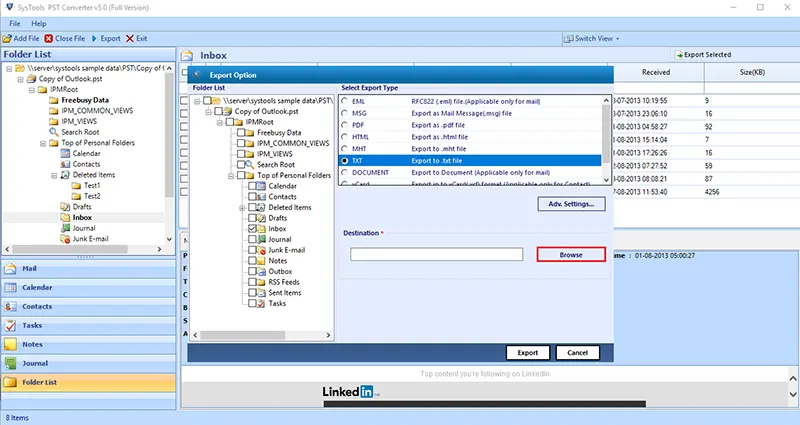Screen dimensions: 800x425
Task: Click the Outbox folder icon in Export Option tree
Action: coord(261,271)
